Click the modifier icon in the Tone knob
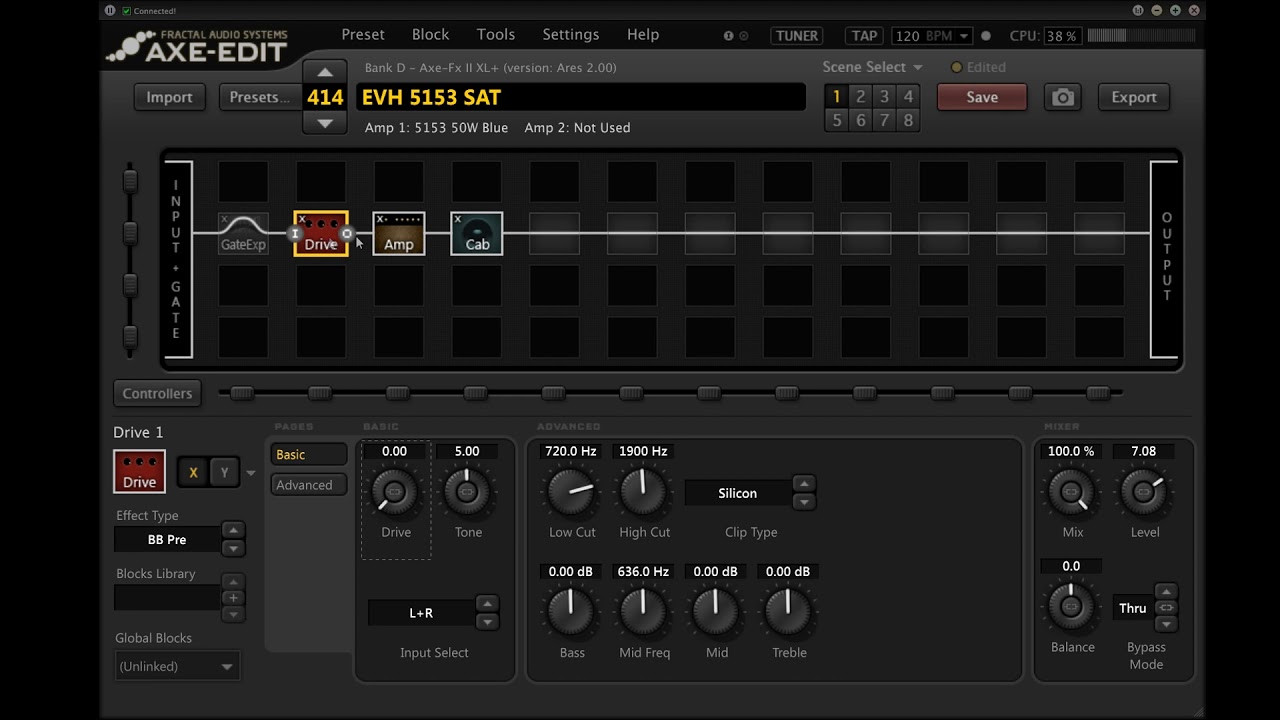 pyautogui.click(x=467, y=492)
